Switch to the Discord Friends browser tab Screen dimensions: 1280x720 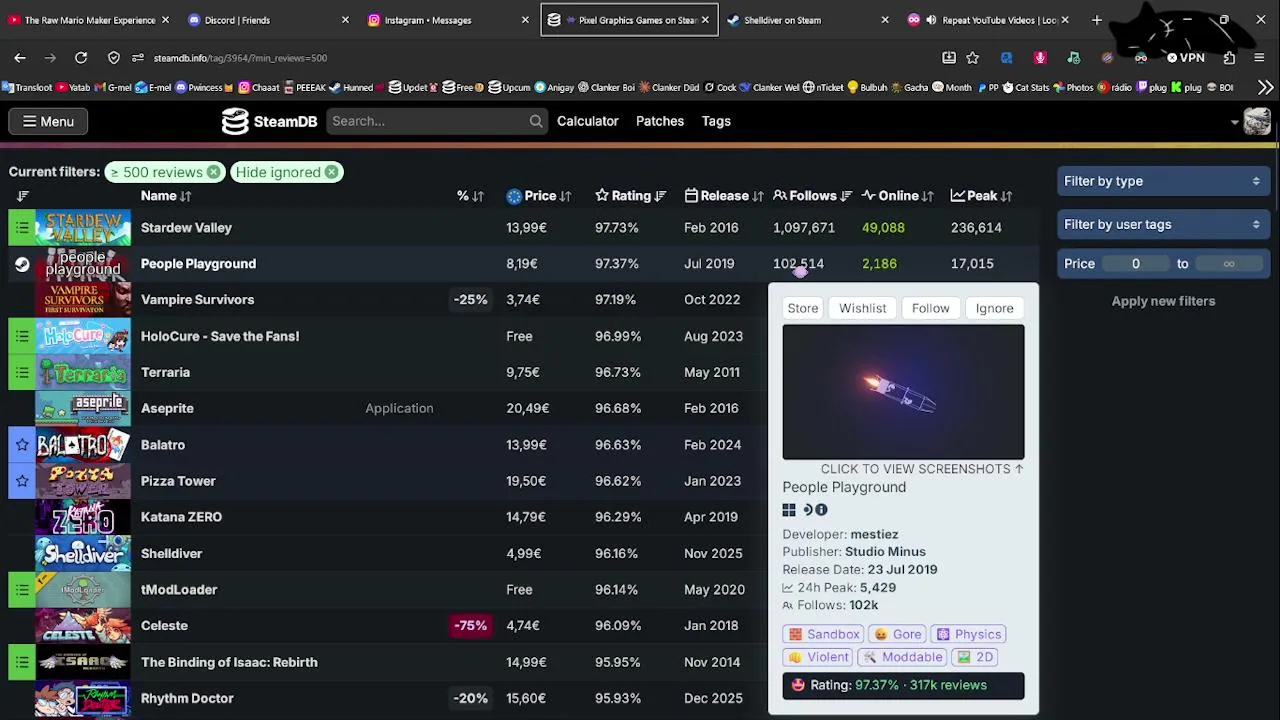tap(269, 20)
